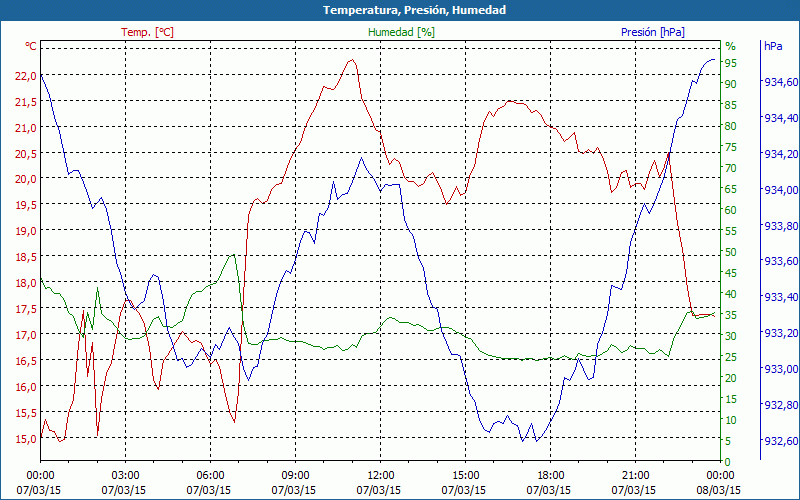The height and width of the screenshot is (500, 800).
Task: Click the 06:00 time axis label
Action: pos(210,476)
